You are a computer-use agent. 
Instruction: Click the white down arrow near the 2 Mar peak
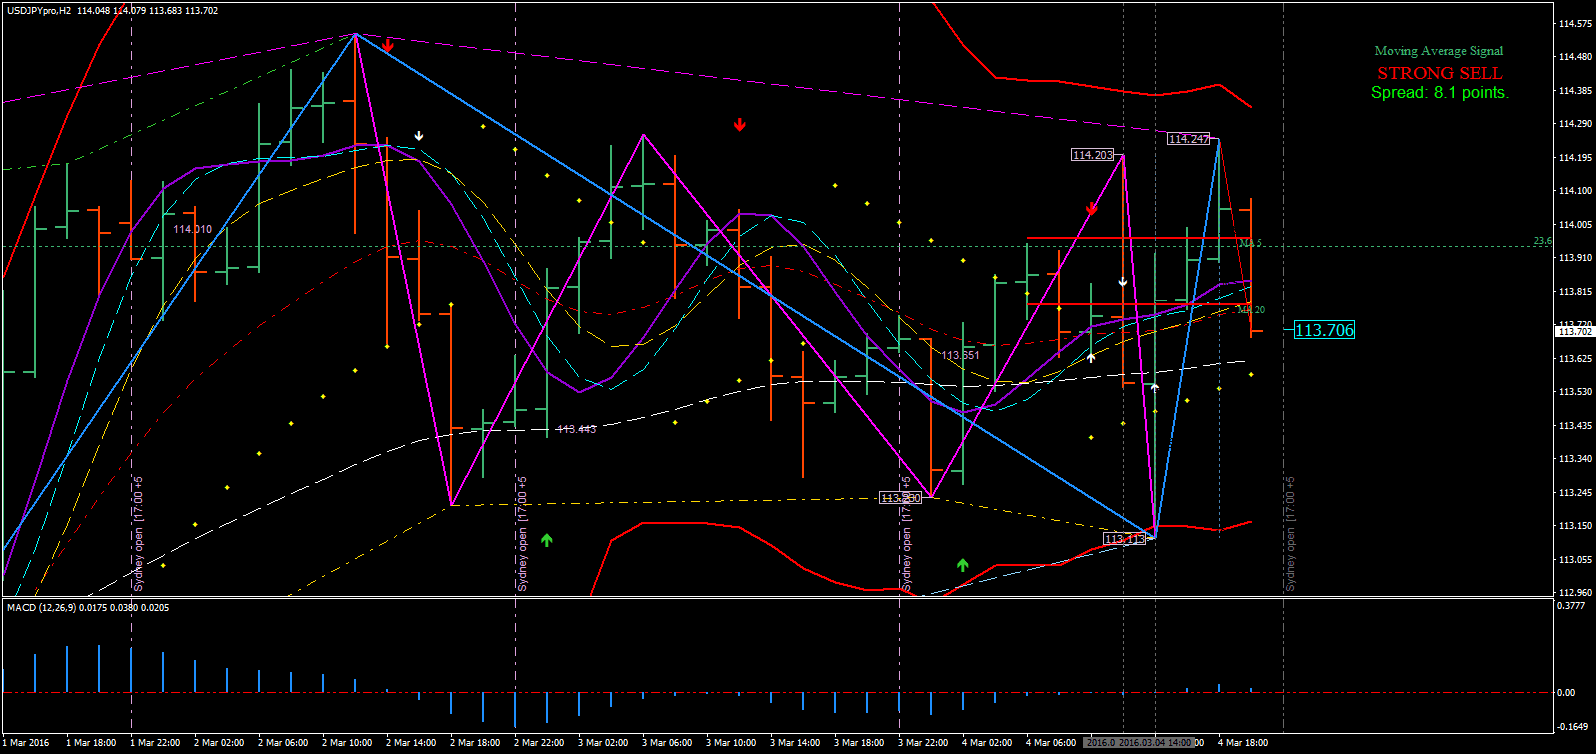click(x=419, y=136)
